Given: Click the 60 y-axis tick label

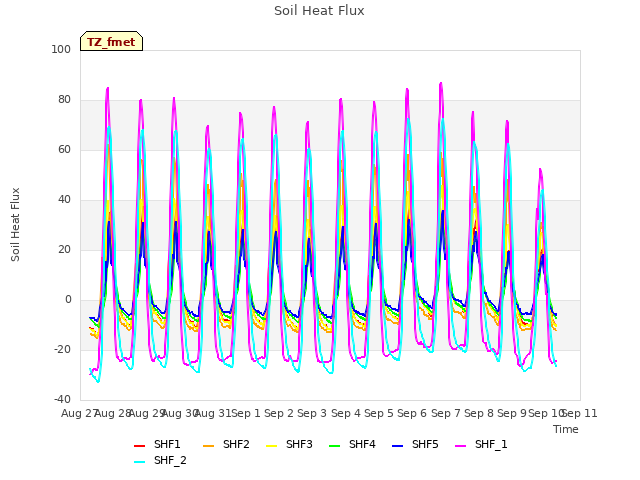Looking at the screenshot, I should 64,149.
